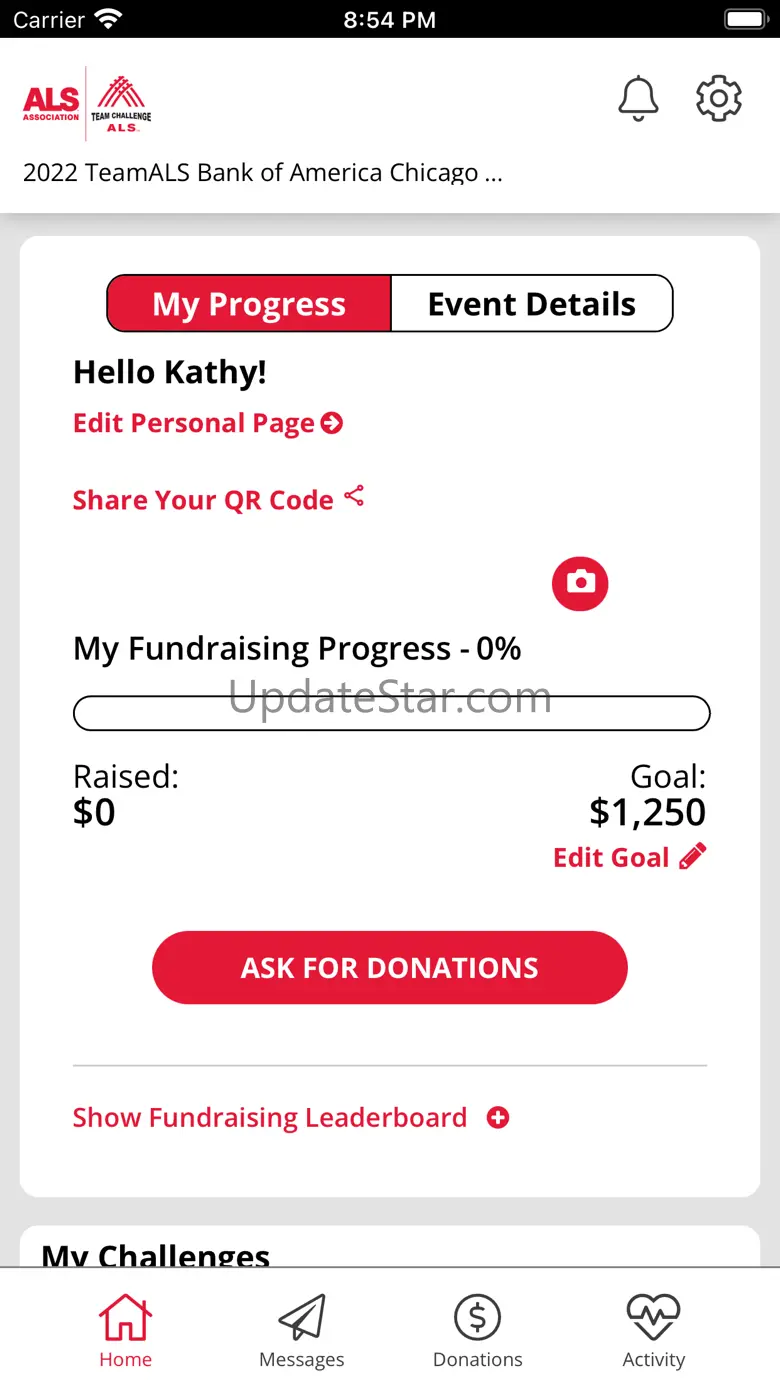Tap the red camera photo icon

click(580, 582)
